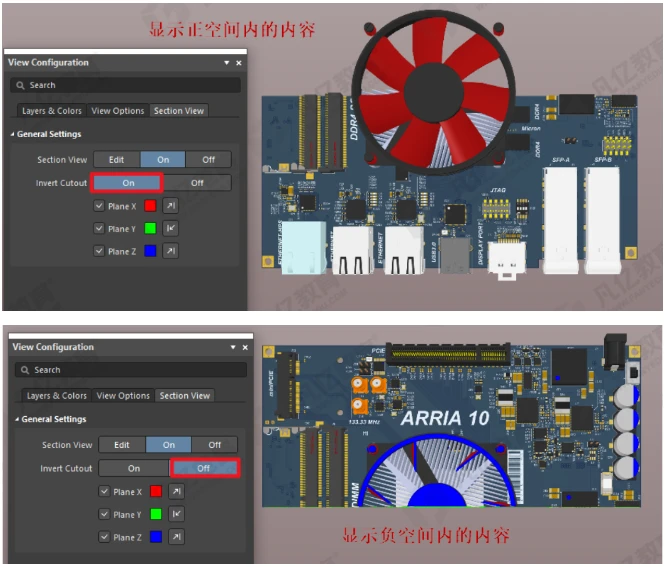Close the bottom View Configuration panel
The width and height of the screenshot is (665, 567).
click(x=245, y=347)
